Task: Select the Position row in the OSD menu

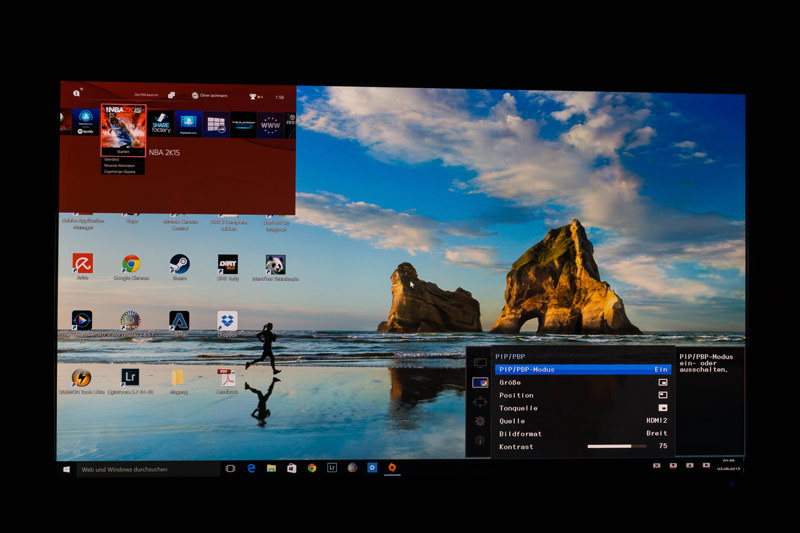Action: coord(583,395)
